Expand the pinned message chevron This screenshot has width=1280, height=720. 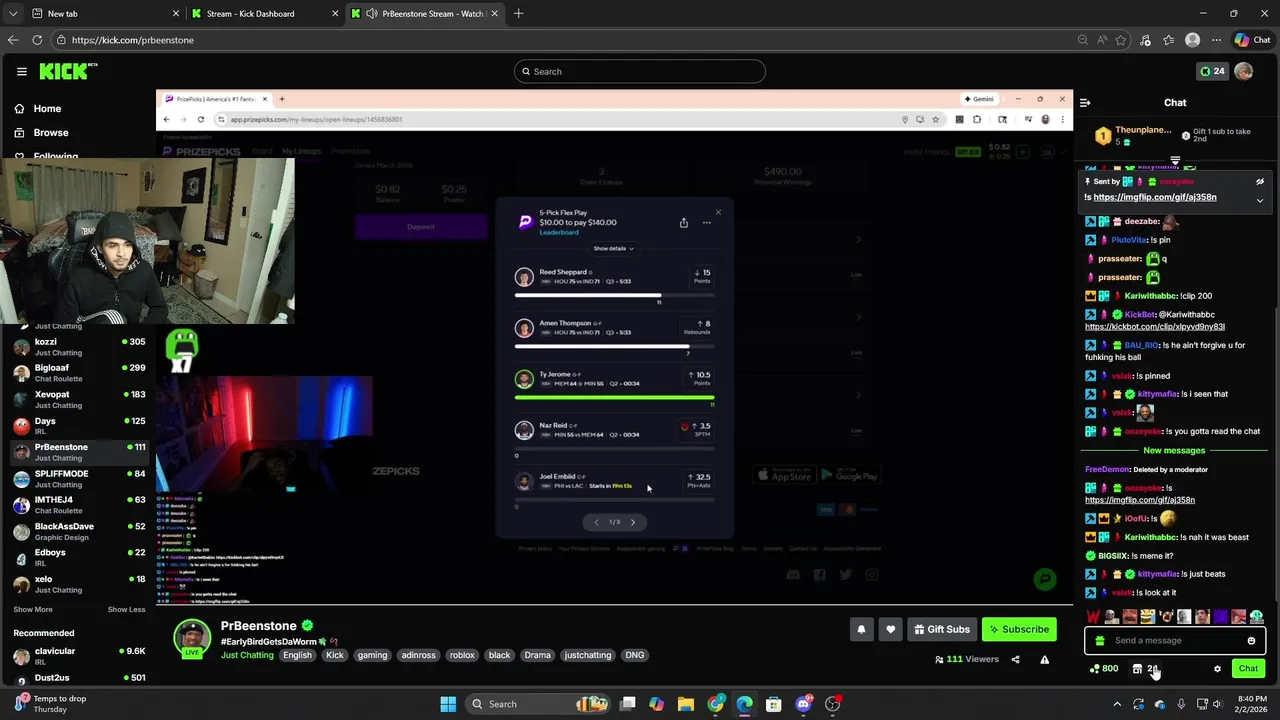click(x=1260, y=200)
